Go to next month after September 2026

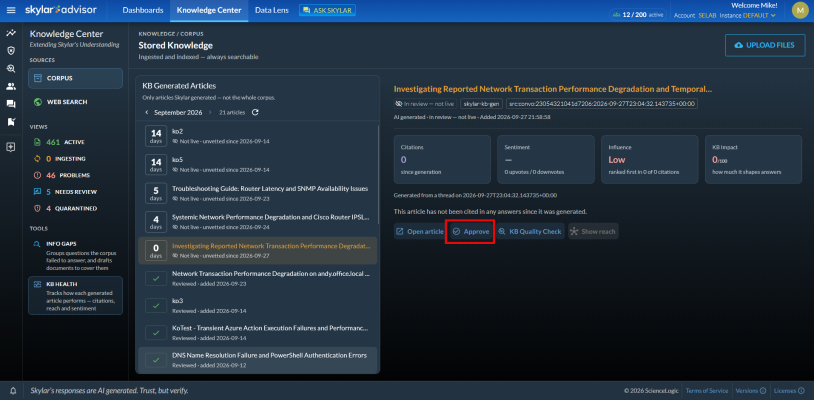210,112
